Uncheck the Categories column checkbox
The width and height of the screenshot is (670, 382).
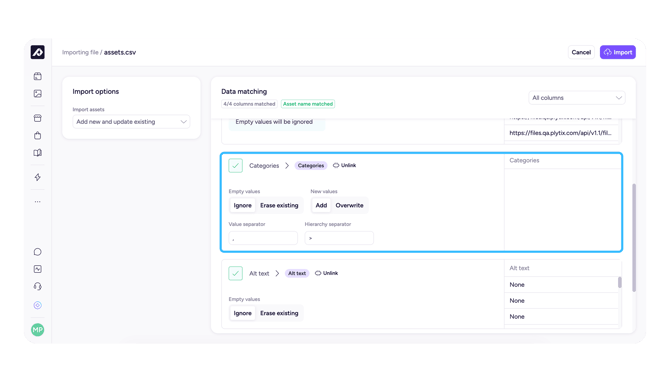point(235,165)
